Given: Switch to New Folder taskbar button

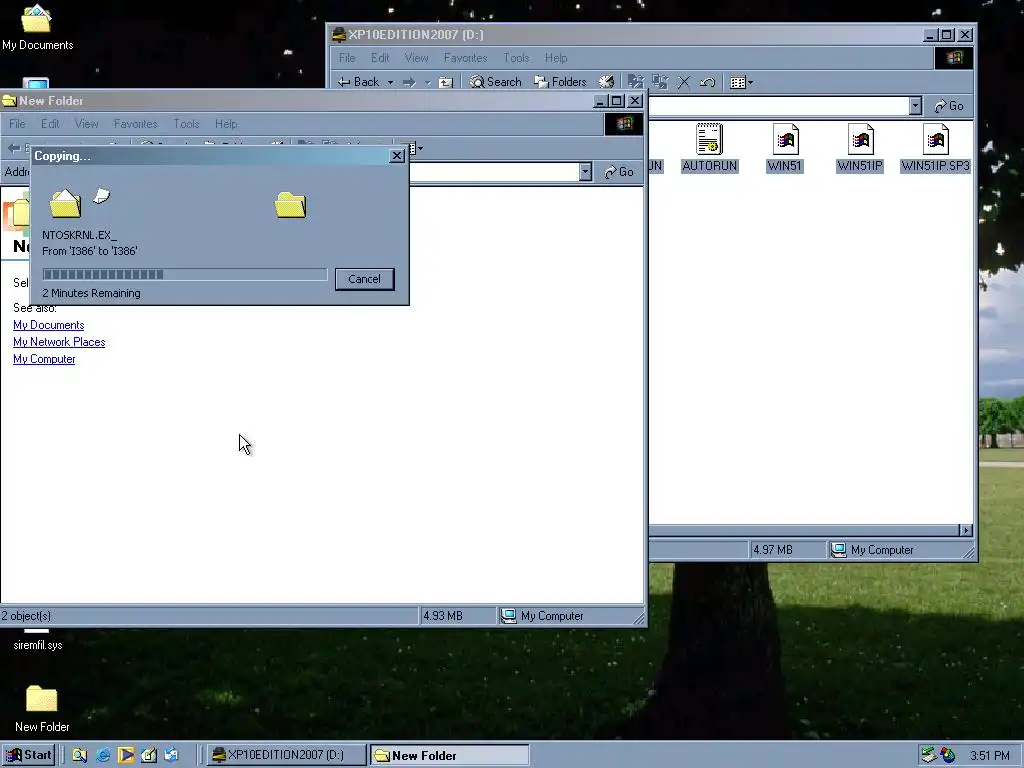Looking at the screenshot, I should (x=449, y=755).
